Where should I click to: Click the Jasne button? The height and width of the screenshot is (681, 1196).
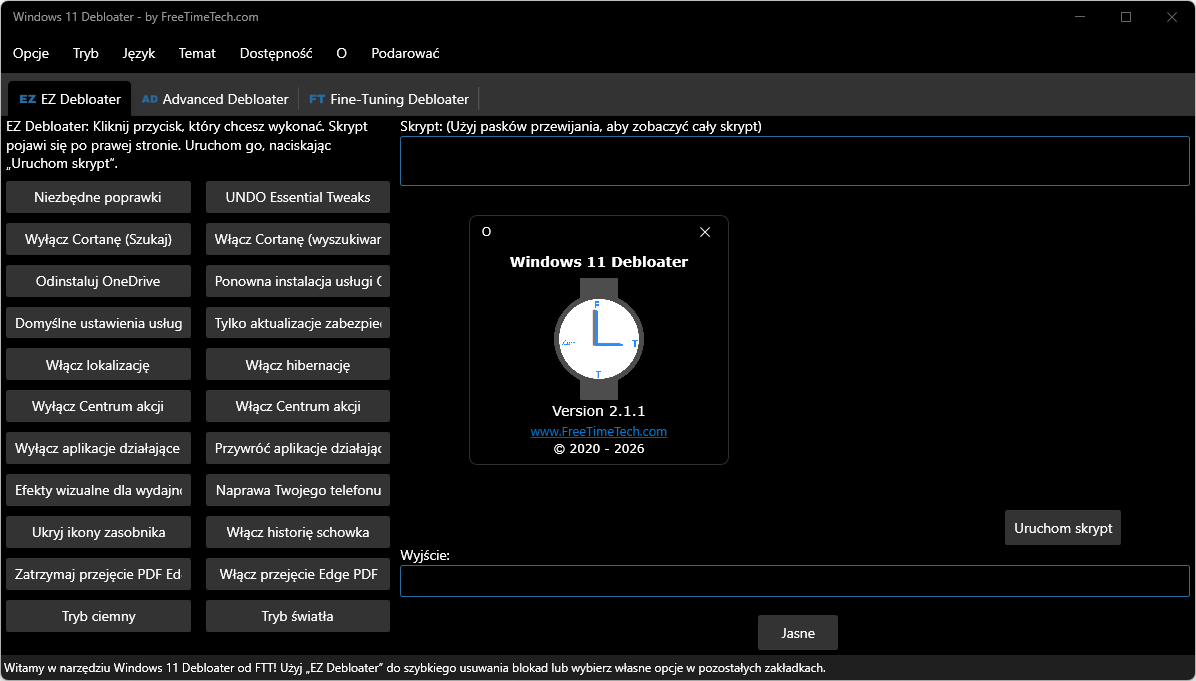tap(798, 633)
